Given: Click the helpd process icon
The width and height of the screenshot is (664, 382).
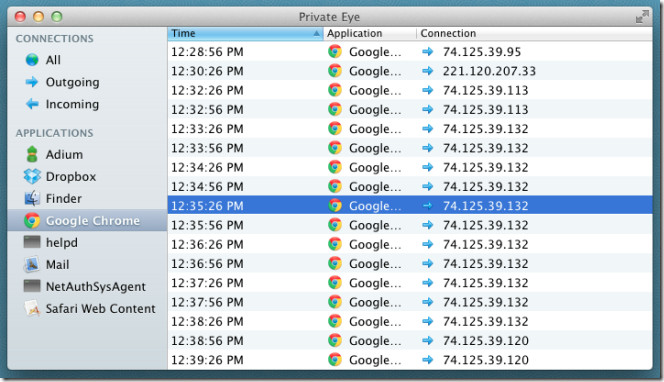Looking at the screenshot, I should pos(32,242).
